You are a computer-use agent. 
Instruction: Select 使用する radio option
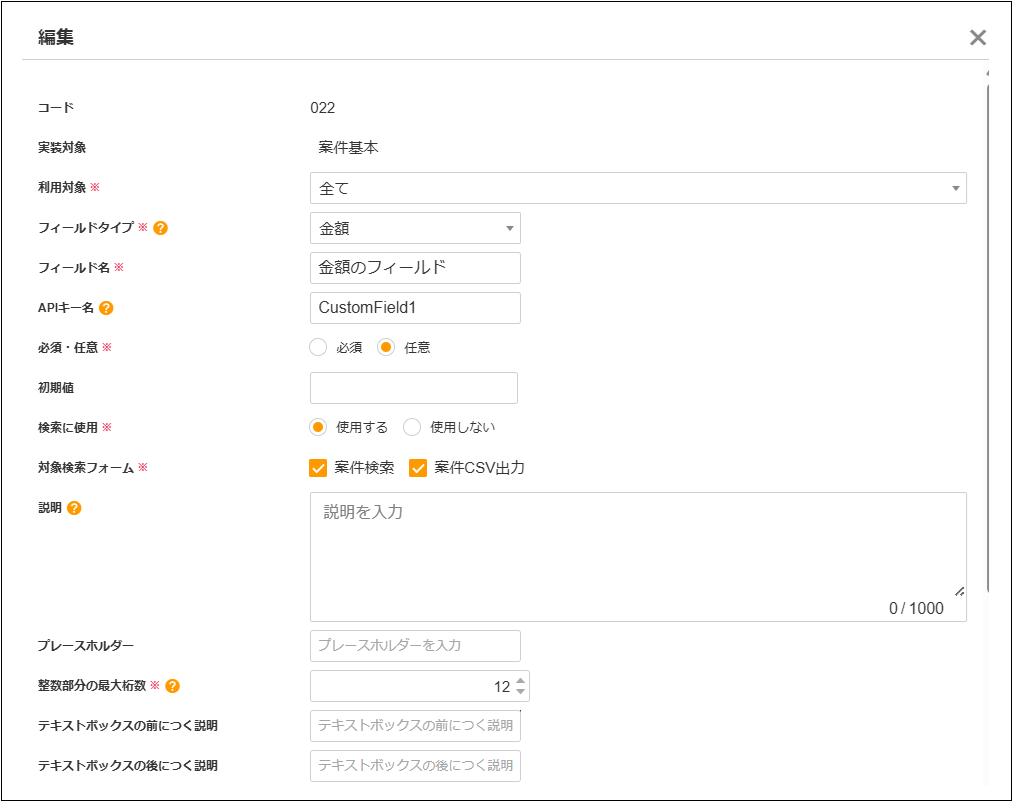[319, 427]
